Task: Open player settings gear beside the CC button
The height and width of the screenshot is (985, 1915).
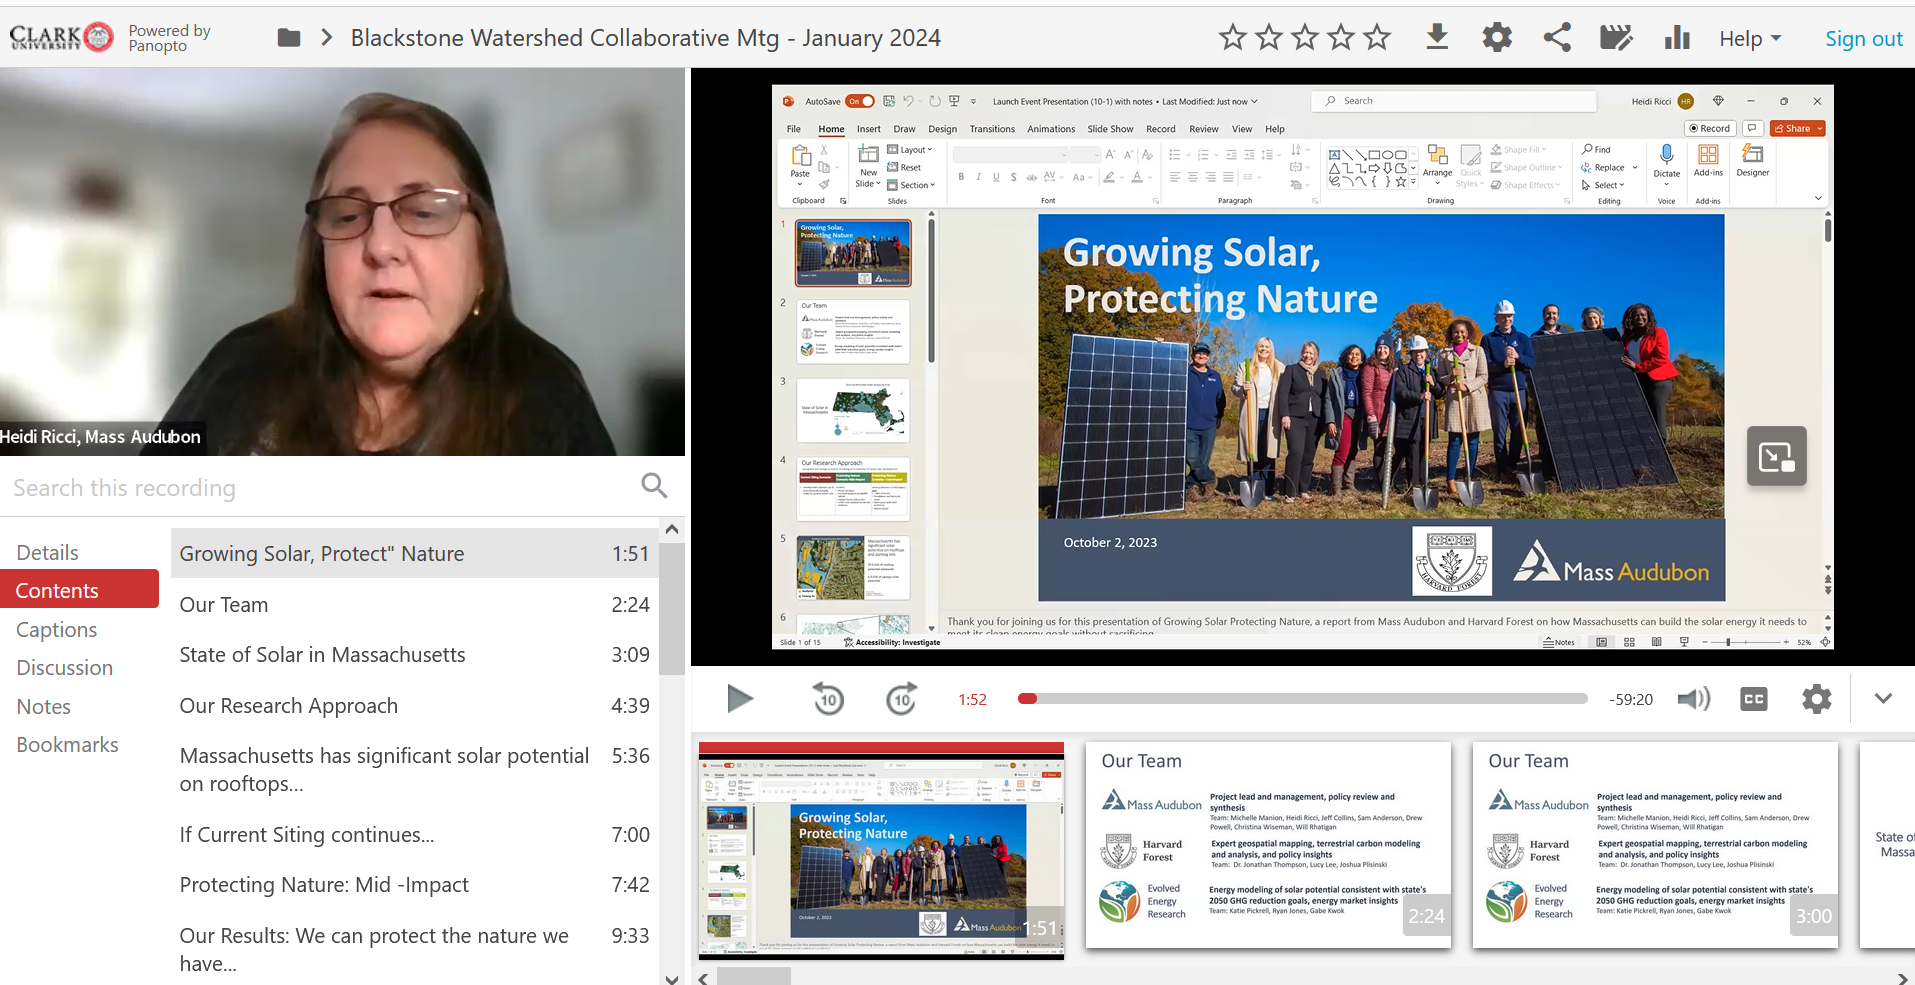Action: coord(1817,699)
